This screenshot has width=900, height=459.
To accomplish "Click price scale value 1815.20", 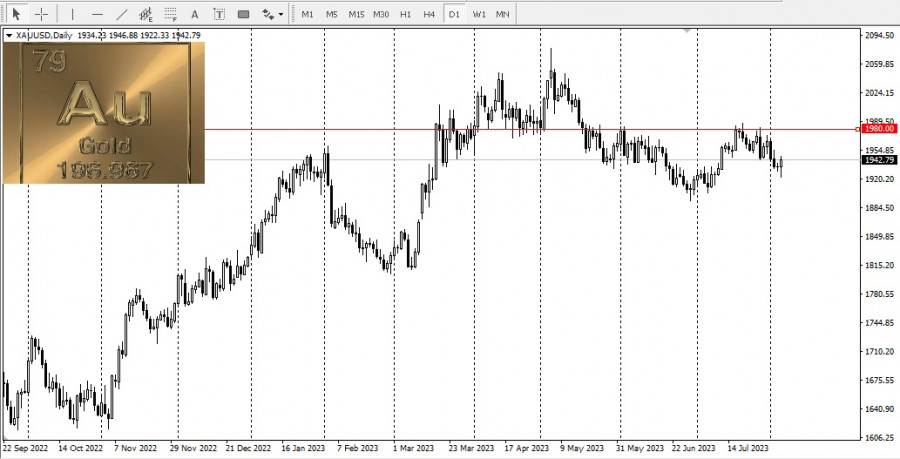I will pyautogui.click(x=879, y=265).
